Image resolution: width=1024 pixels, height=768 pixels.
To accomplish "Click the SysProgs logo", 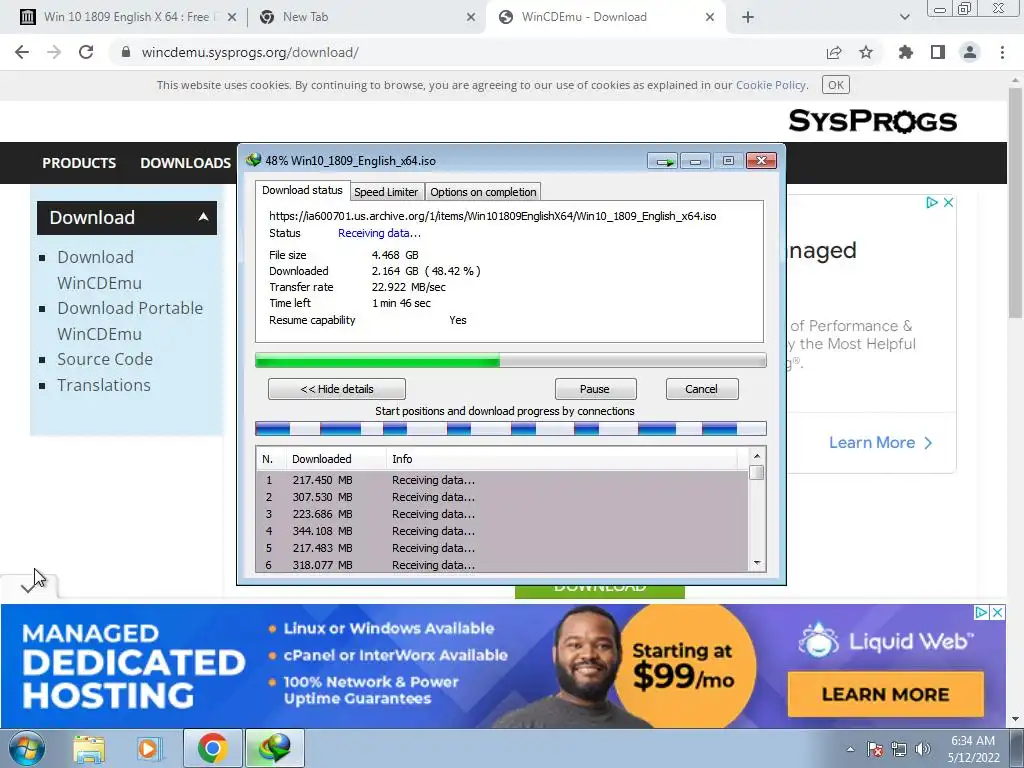I will point(872,121).
